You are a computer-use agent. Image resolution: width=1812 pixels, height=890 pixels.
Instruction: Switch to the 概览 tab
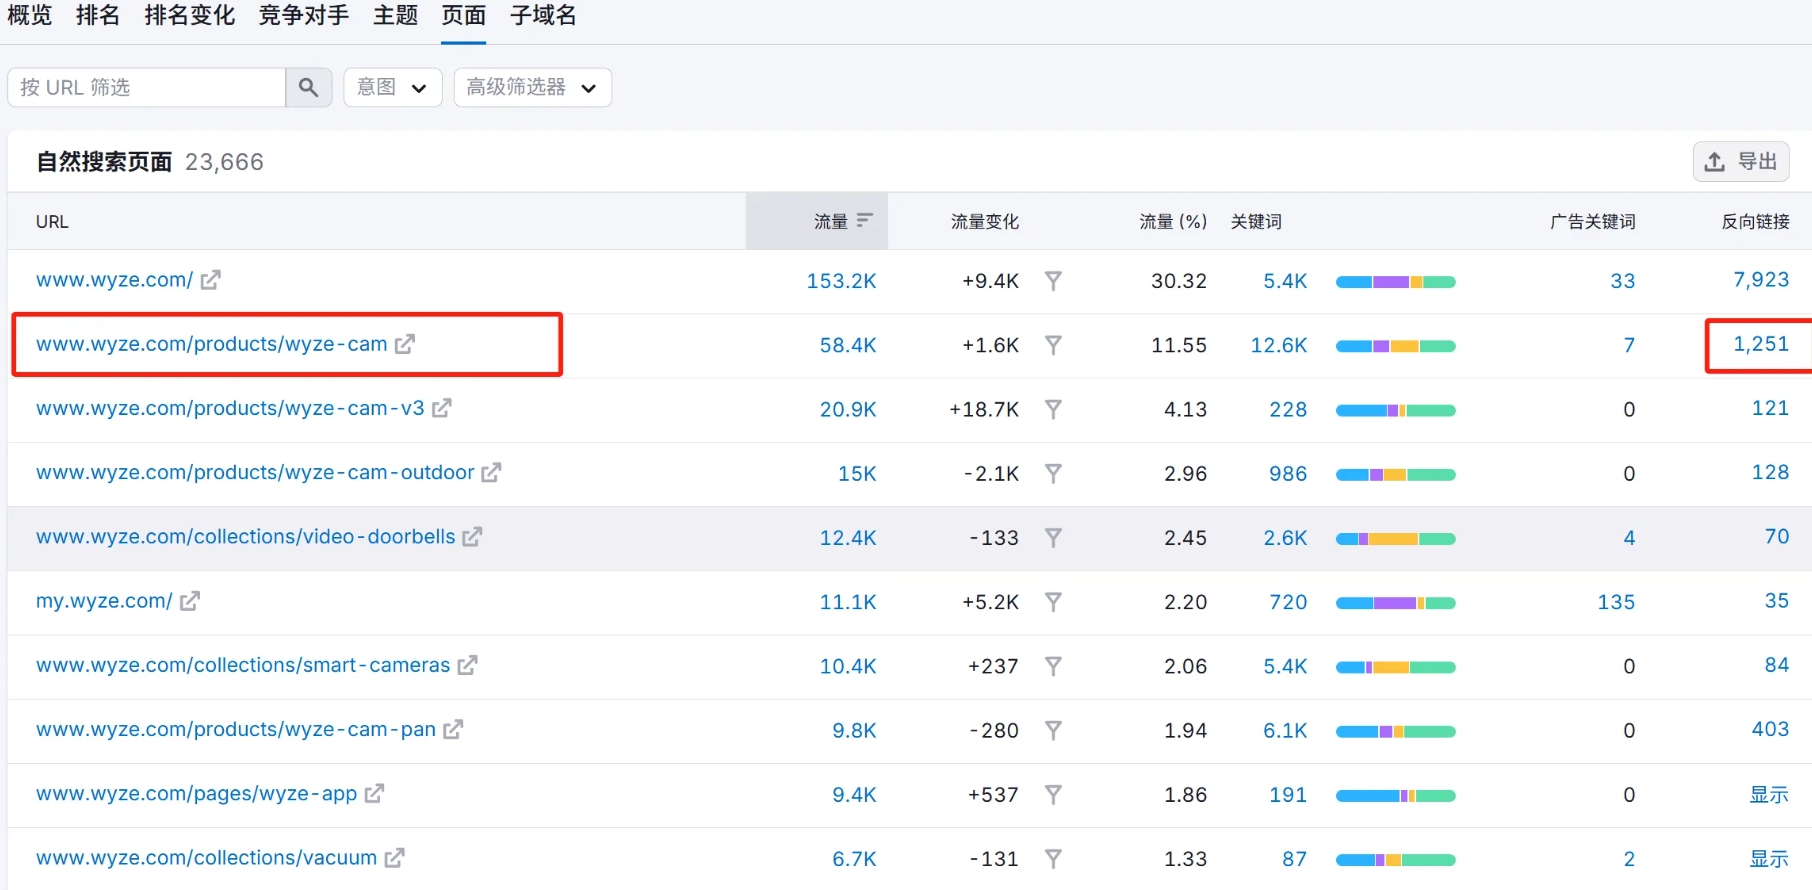tap(30, 16)
